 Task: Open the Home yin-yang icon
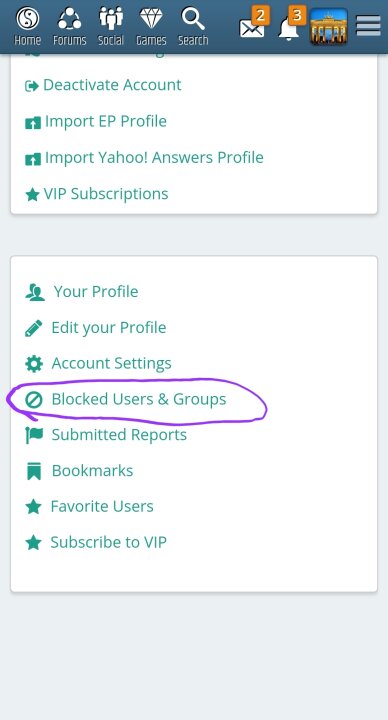28,19
